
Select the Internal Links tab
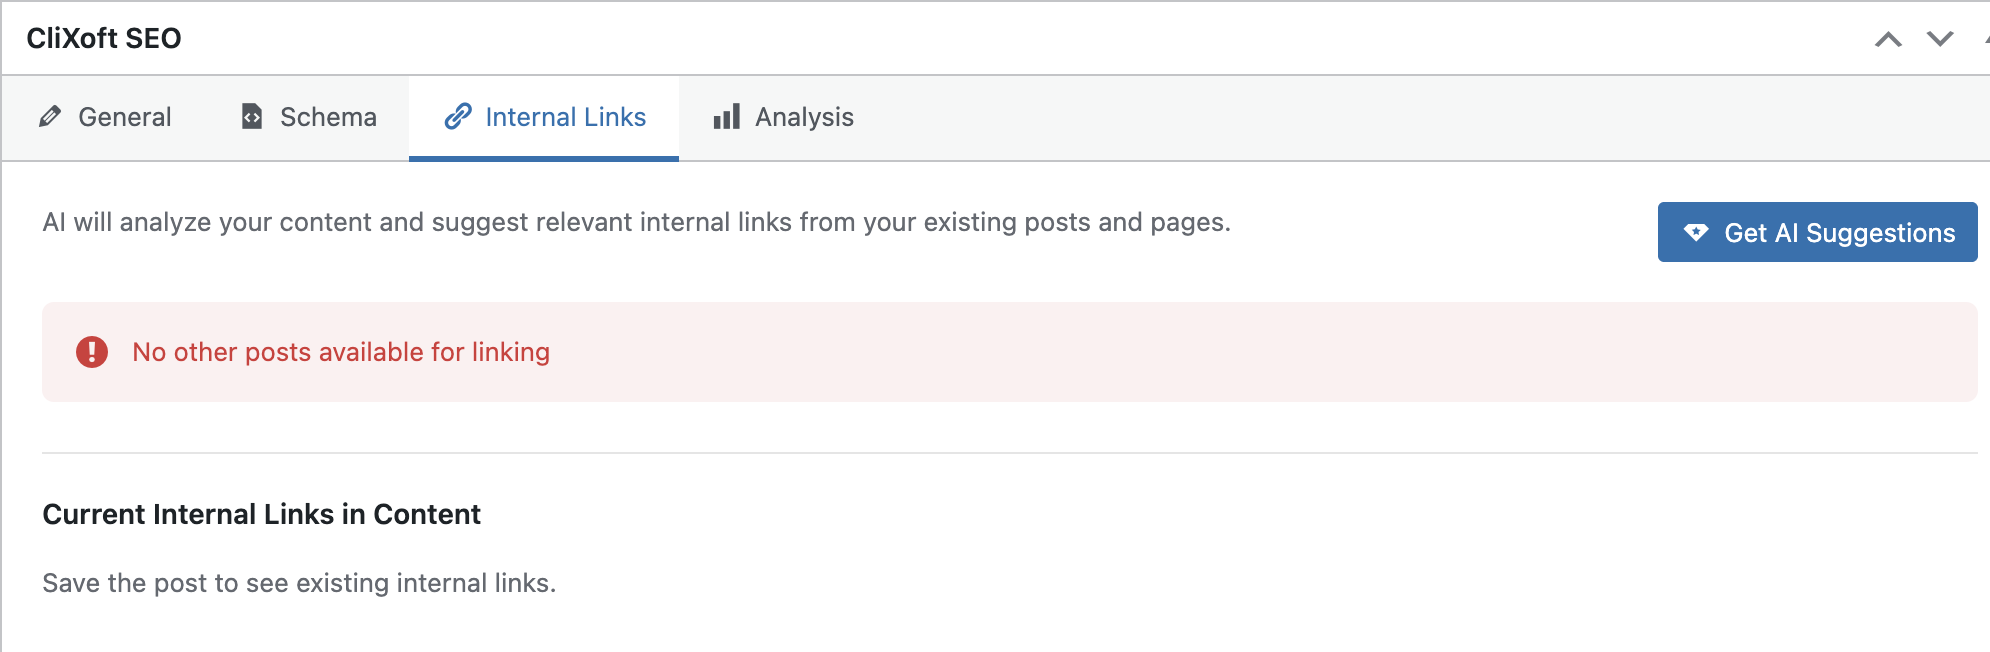(x=565, y=117)
